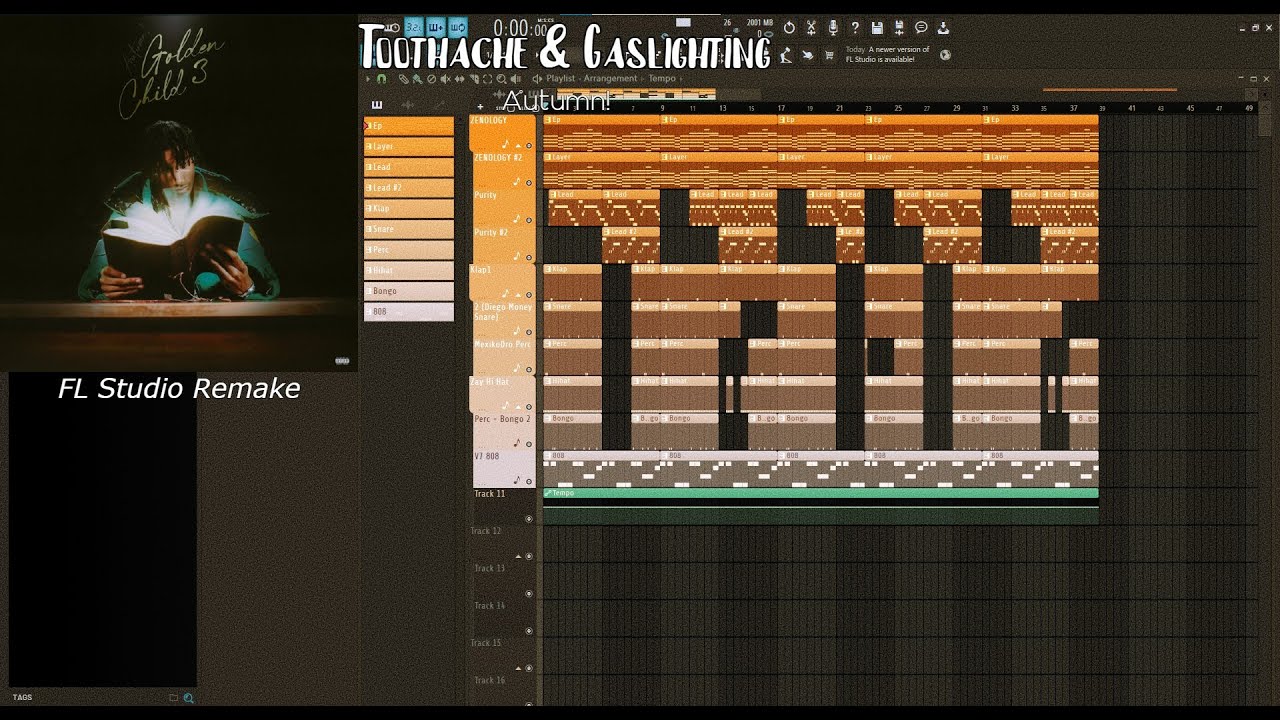1280x720 pixels.
Task: Open the playlist options arrow menu
Action: (368, 79)
